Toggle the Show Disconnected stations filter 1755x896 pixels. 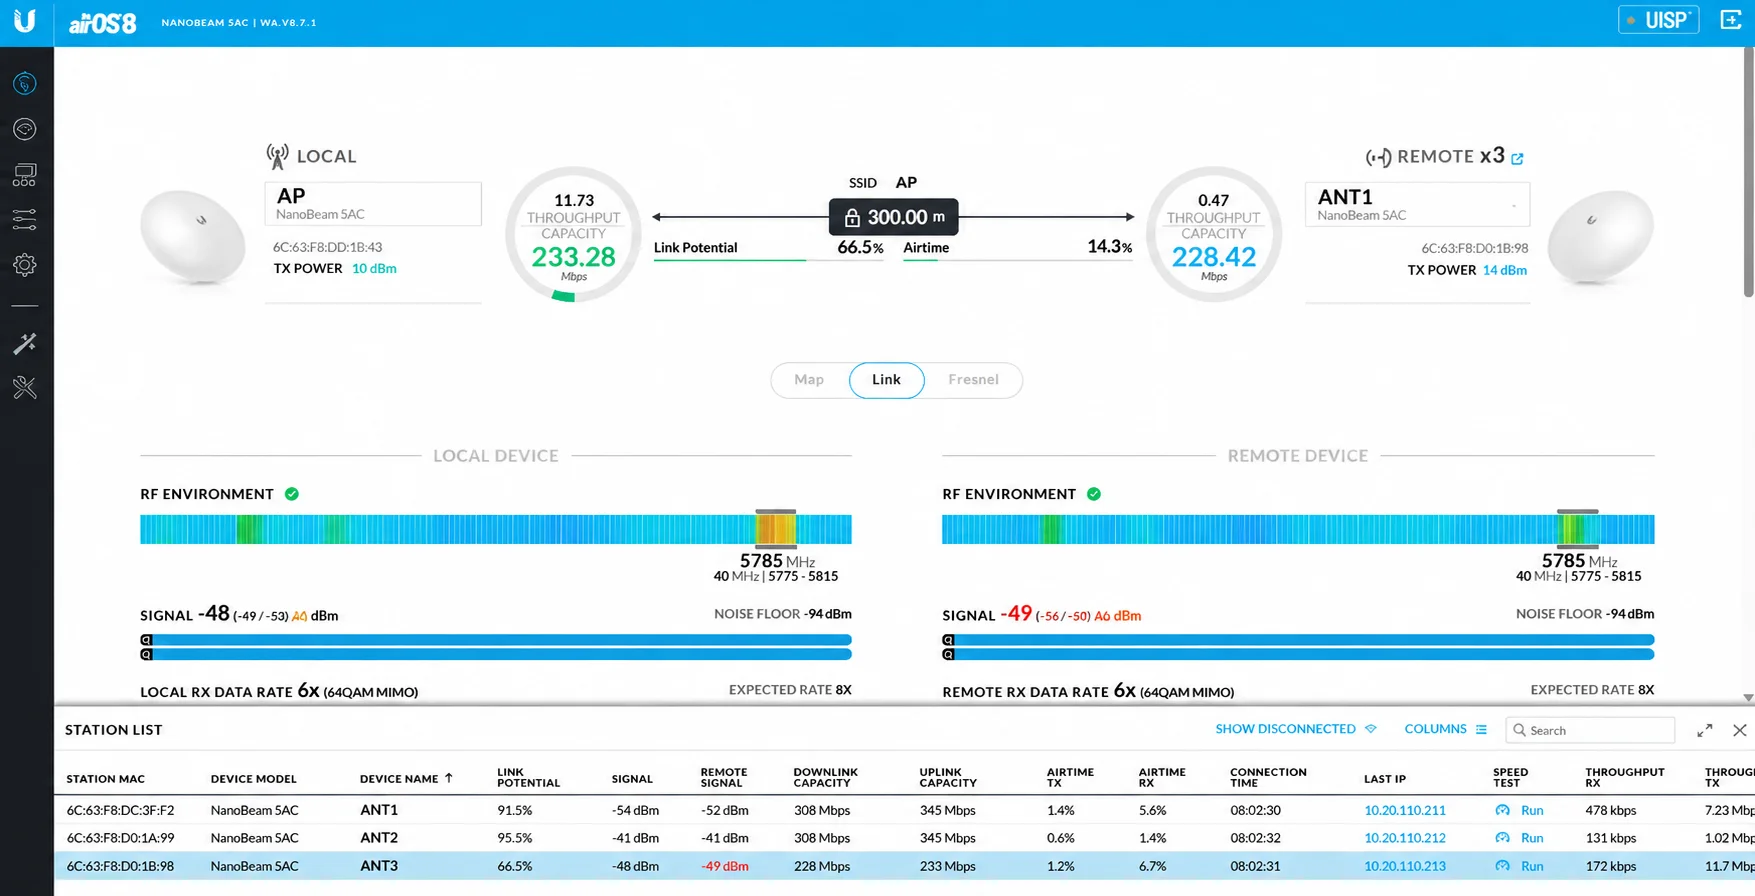(1296, 729)
